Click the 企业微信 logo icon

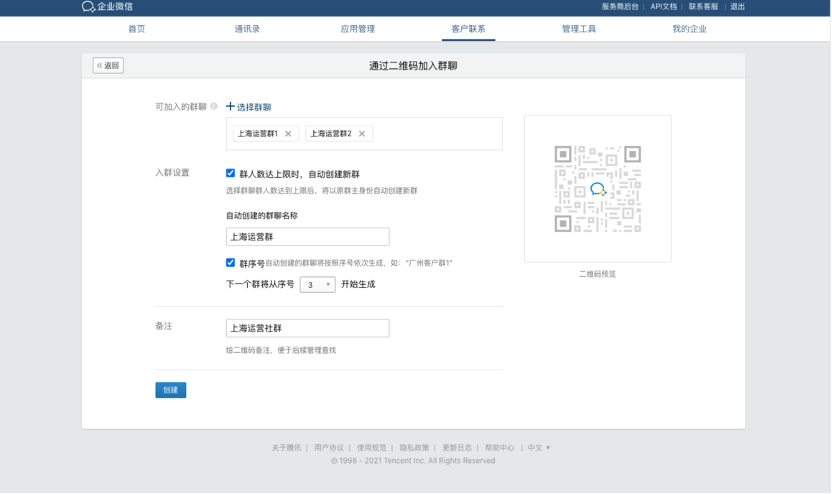tap(88, 6)
